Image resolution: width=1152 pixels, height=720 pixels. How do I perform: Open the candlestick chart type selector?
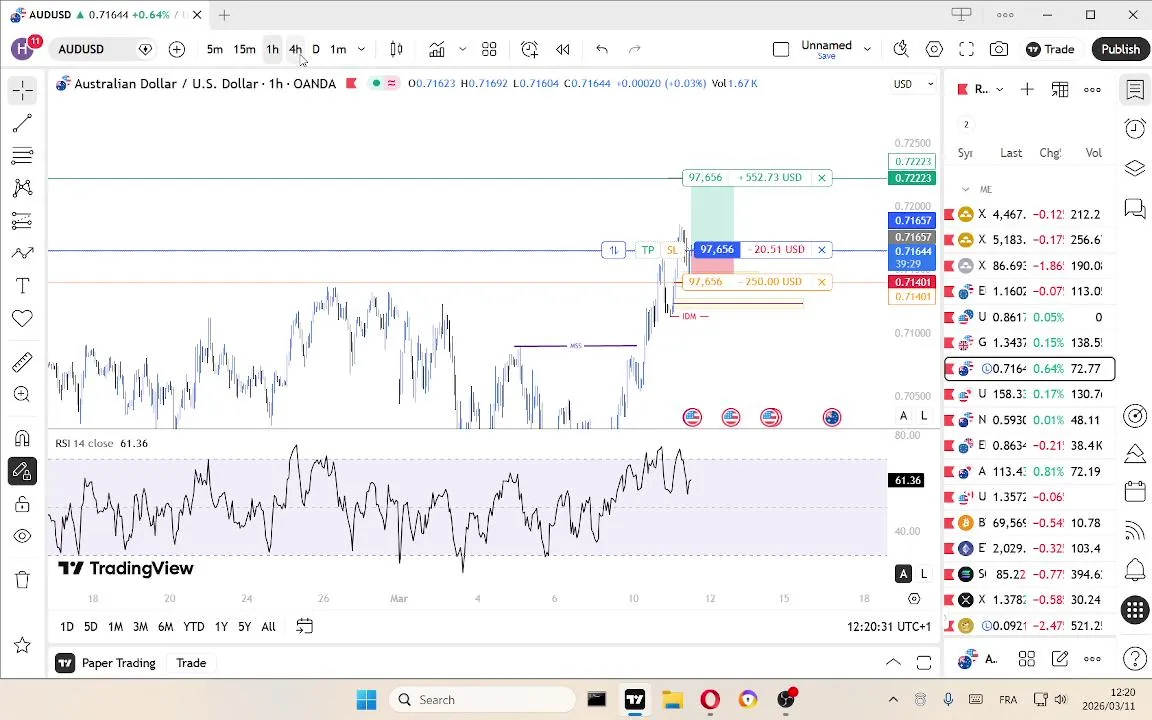click(396, 49)
